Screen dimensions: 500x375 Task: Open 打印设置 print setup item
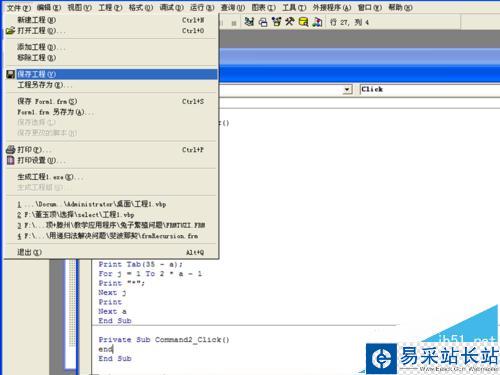pos(111,160)
